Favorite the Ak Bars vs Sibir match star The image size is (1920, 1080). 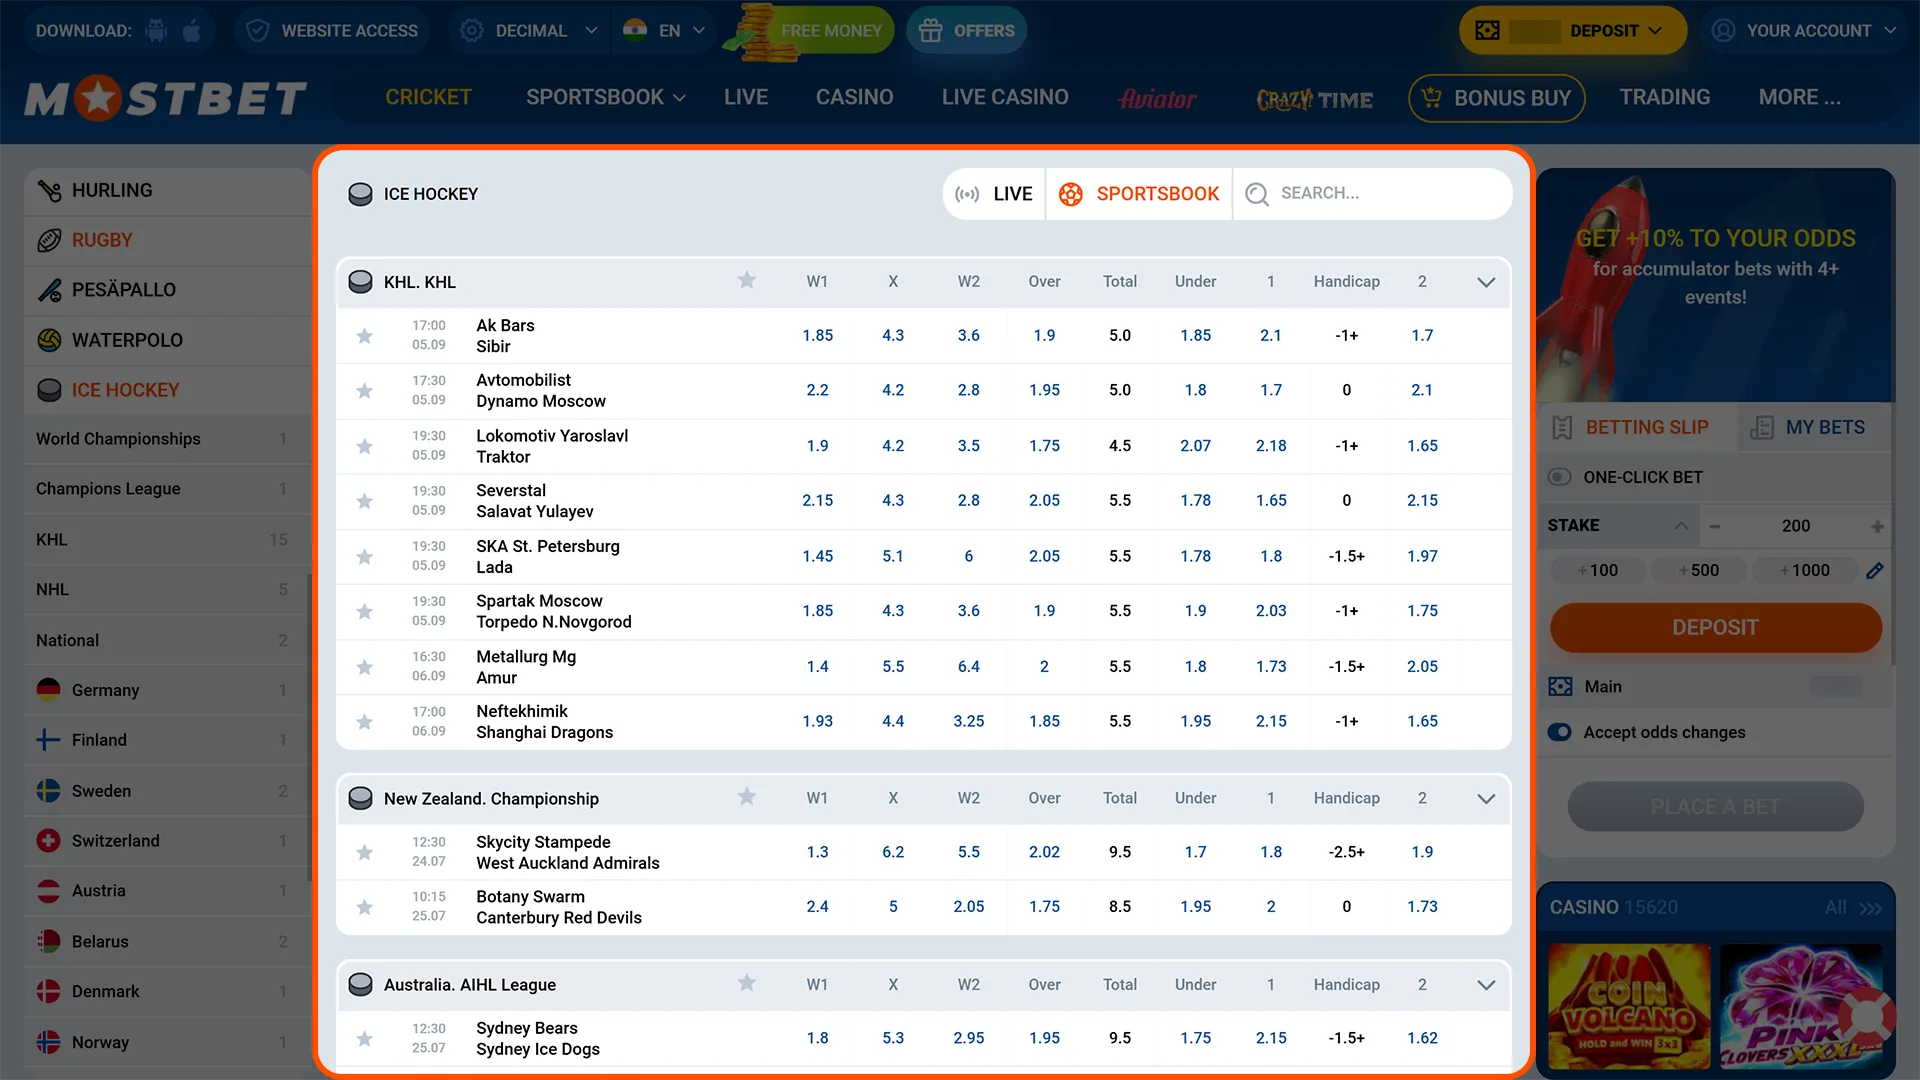point(365,336)
